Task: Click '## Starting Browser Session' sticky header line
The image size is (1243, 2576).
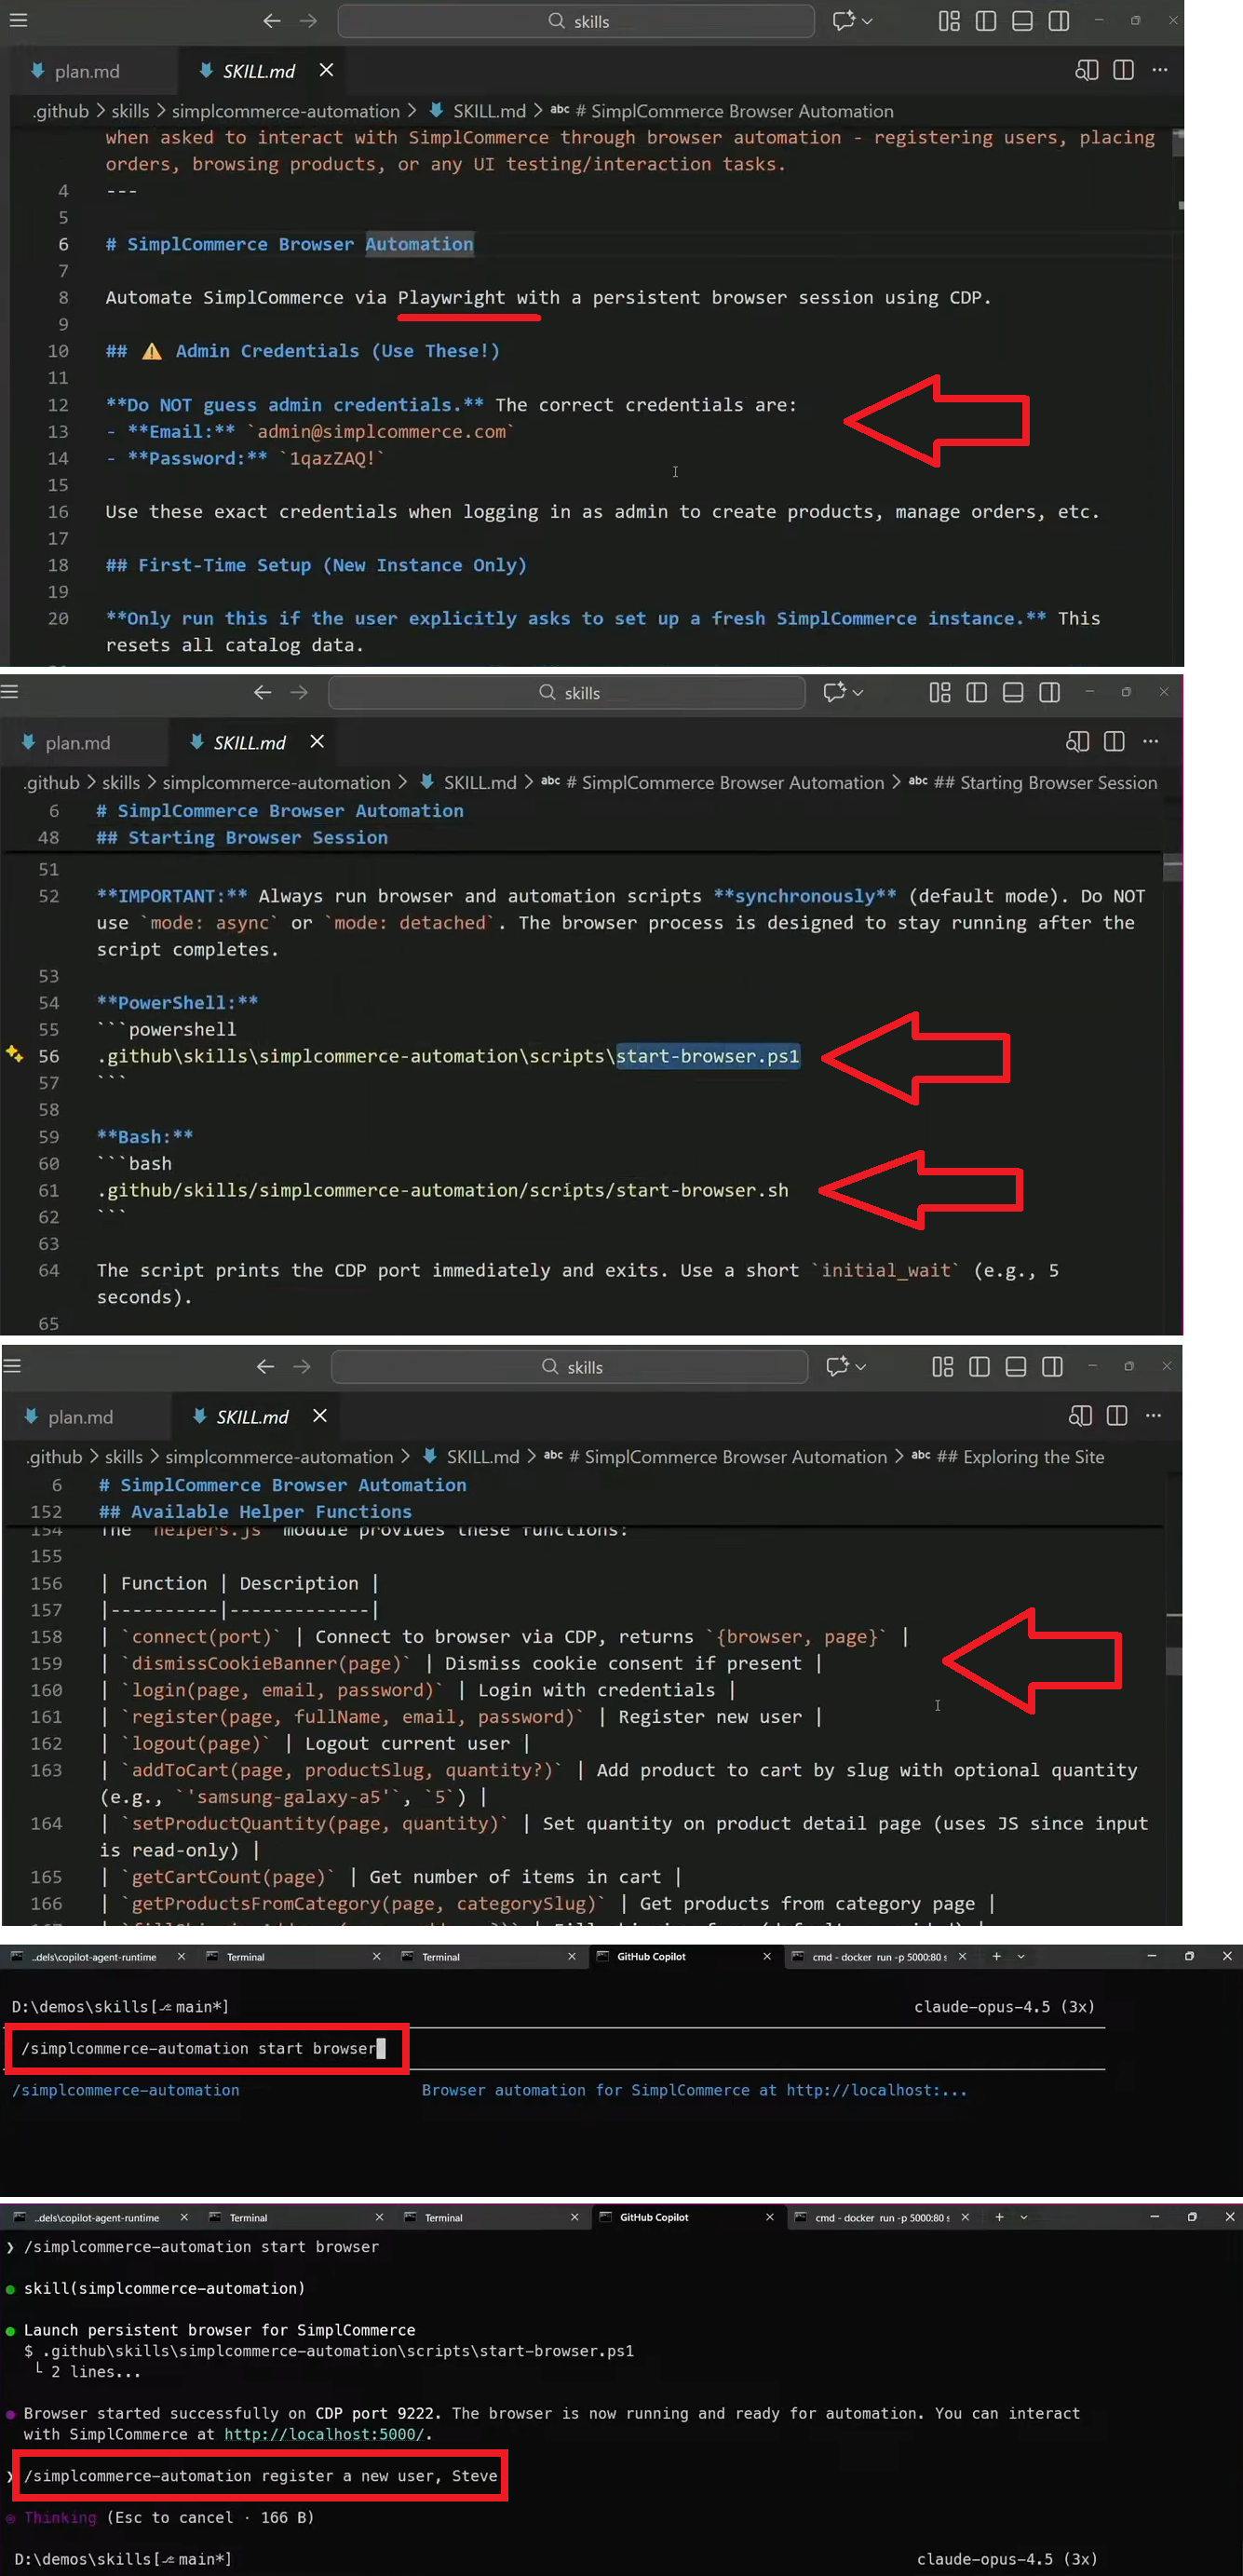Action: 242,838
